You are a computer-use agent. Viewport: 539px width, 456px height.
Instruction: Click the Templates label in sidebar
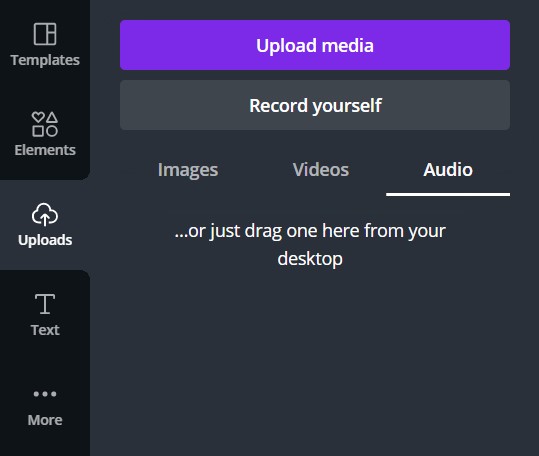pyautogui.click(x=45, y=60)
